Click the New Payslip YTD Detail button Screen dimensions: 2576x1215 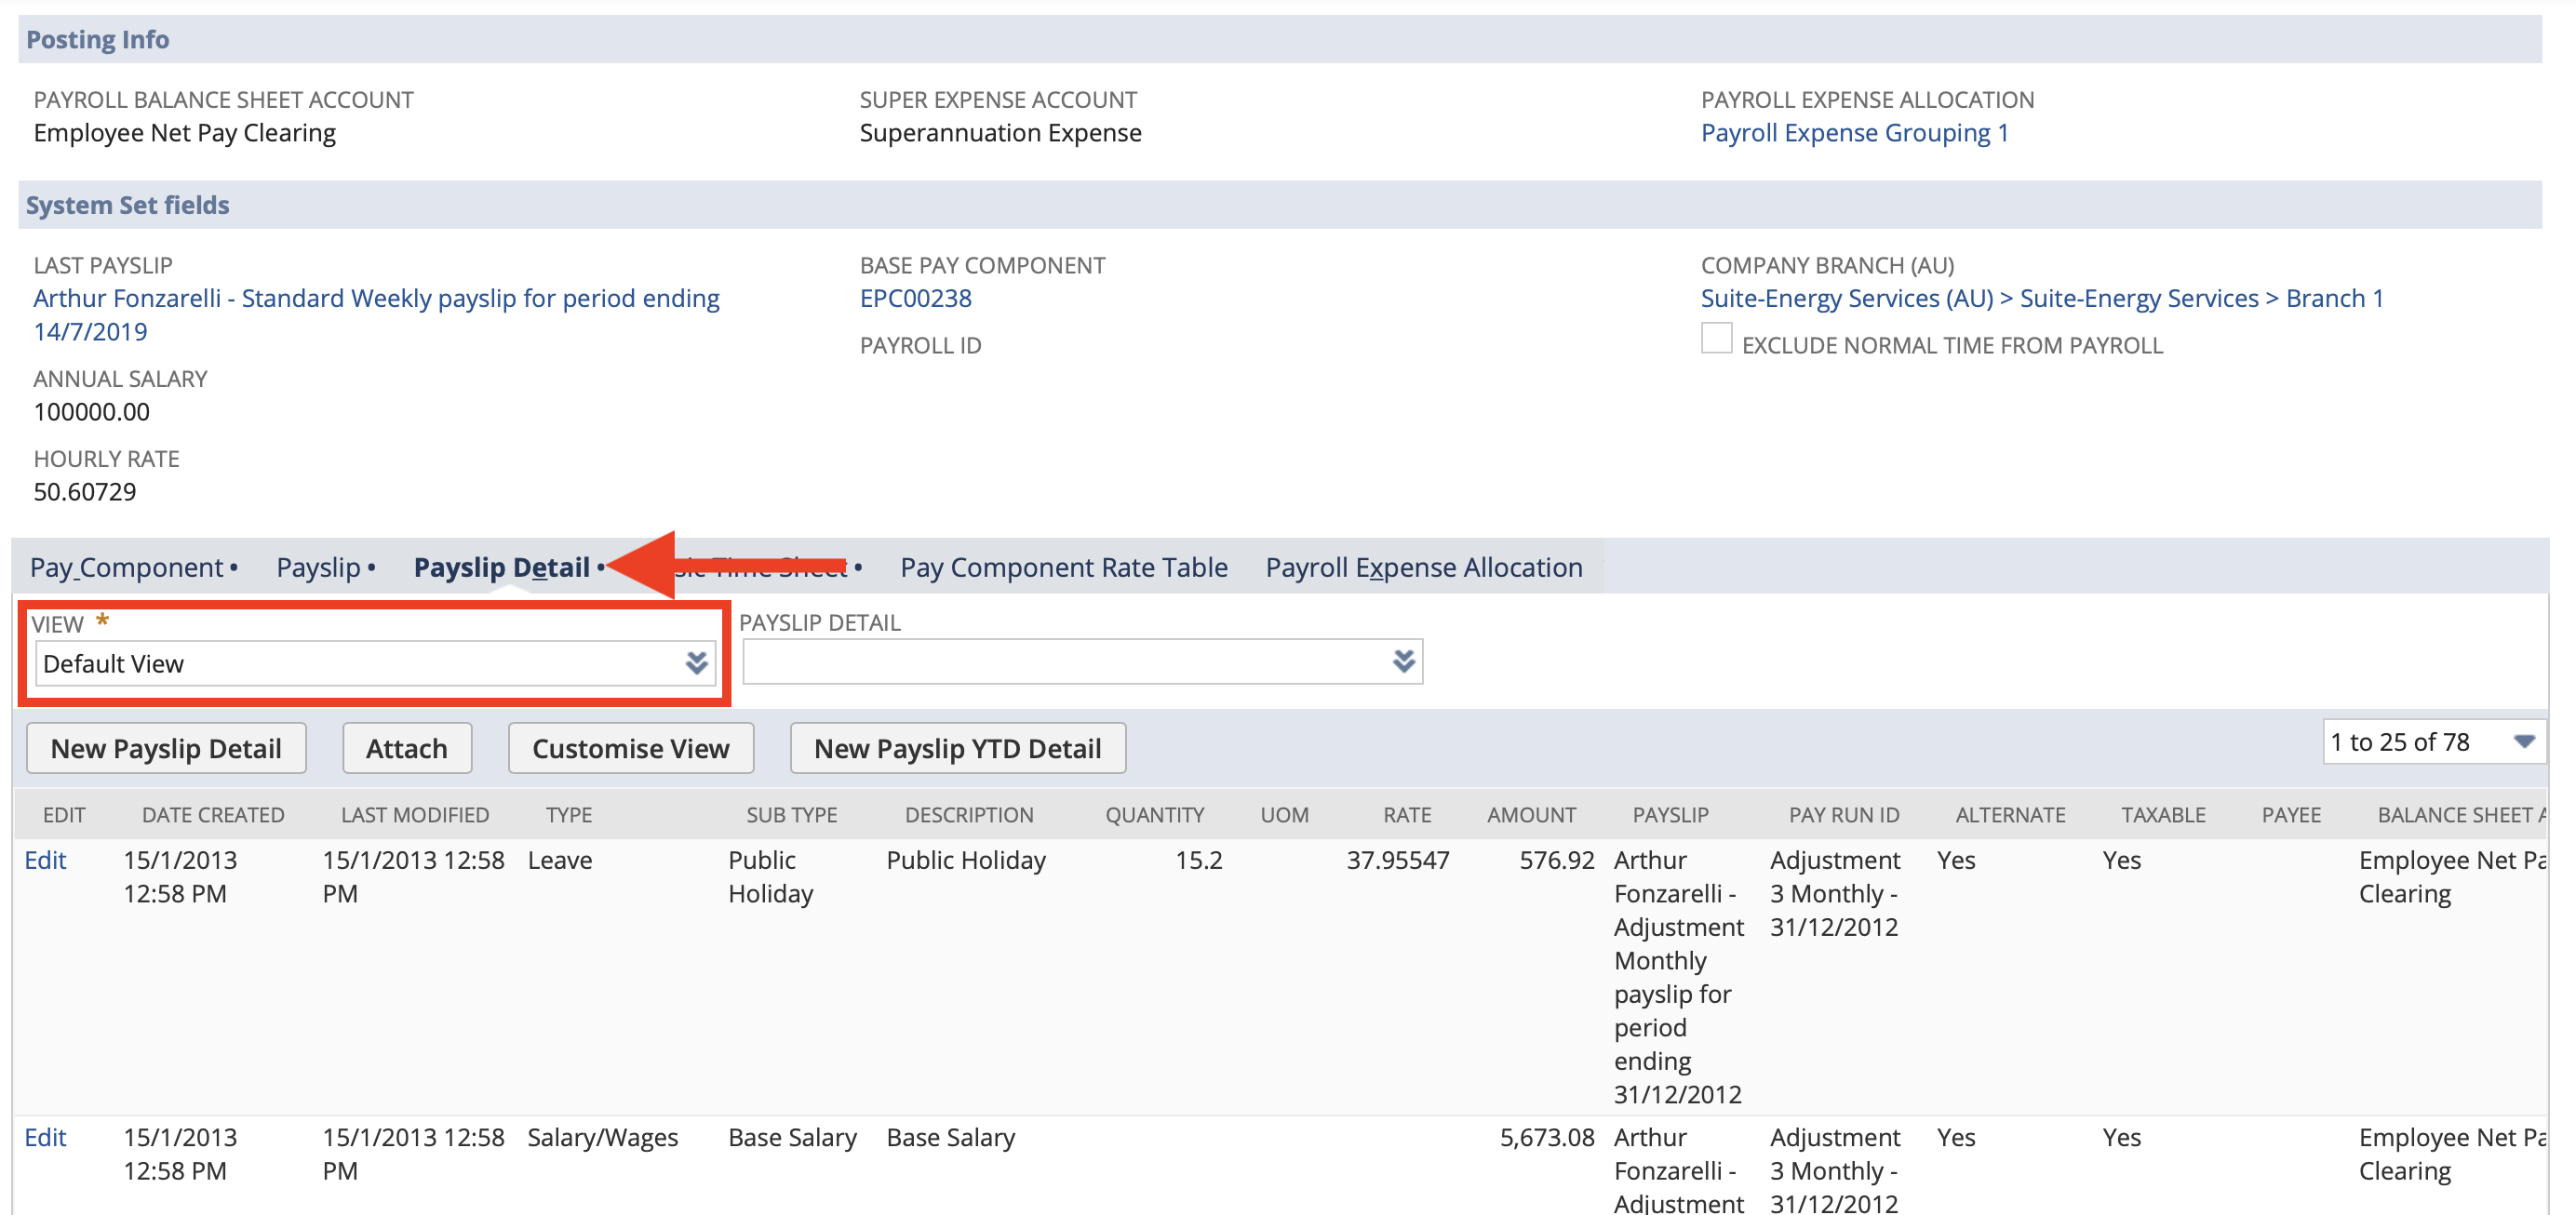point(957,747)
